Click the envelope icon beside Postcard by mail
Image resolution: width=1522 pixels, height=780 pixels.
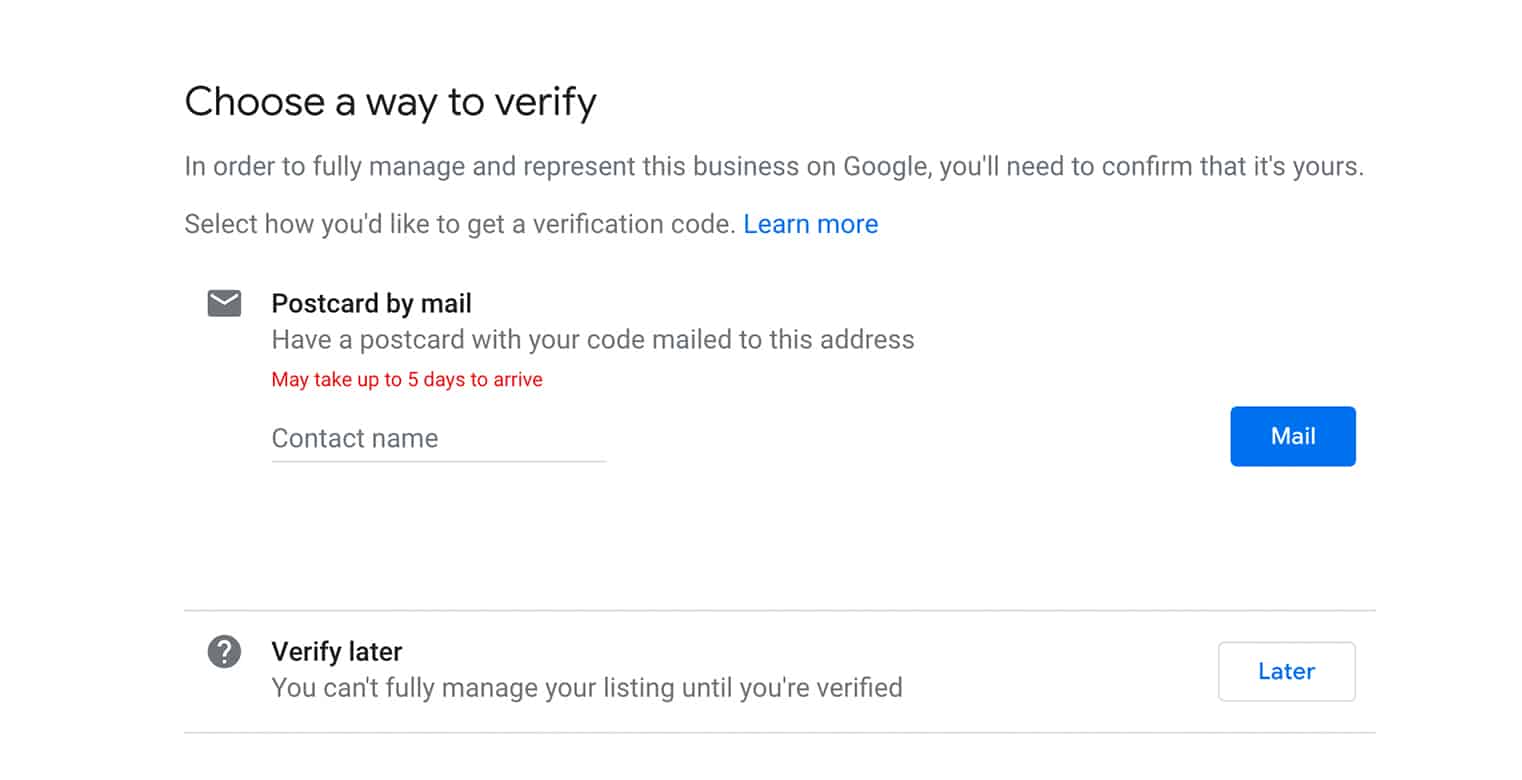tap(224, 303)
